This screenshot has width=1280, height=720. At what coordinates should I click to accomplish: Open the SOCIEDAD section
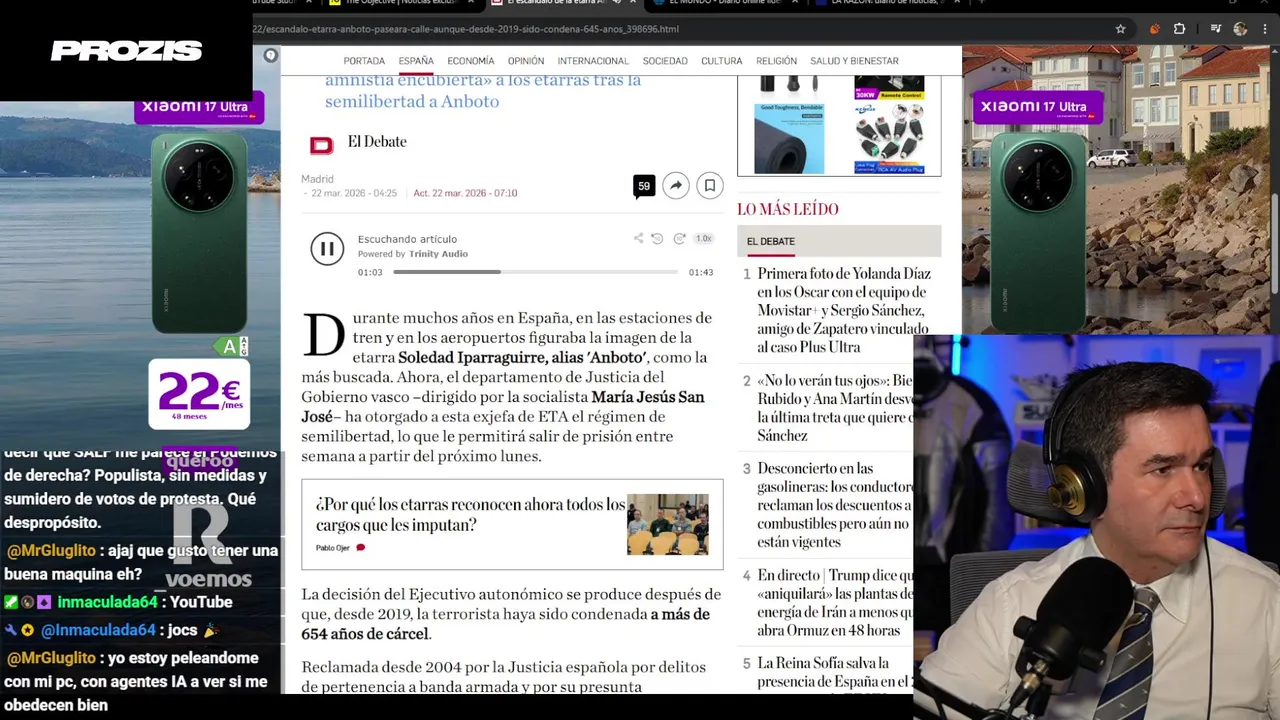tap(665, 61)
